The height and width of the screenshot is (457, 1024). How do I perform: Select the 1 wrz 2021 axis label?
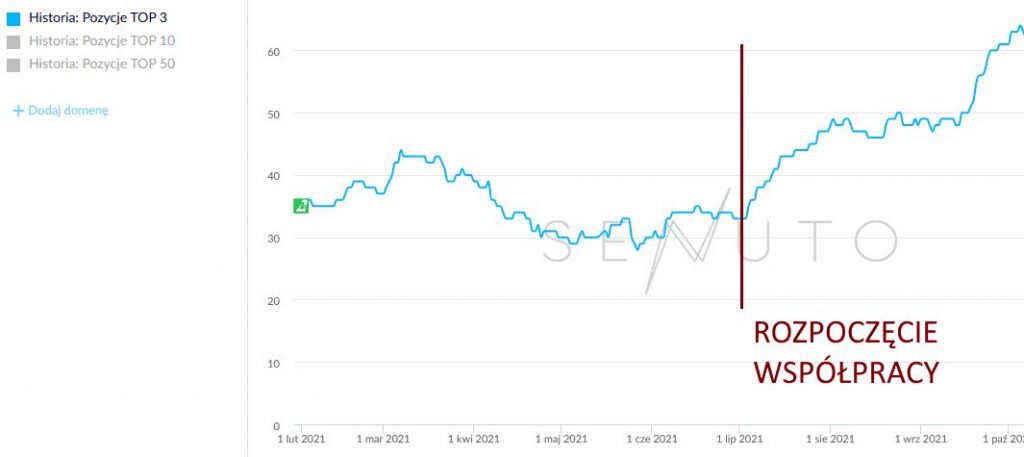click(921, 439)
